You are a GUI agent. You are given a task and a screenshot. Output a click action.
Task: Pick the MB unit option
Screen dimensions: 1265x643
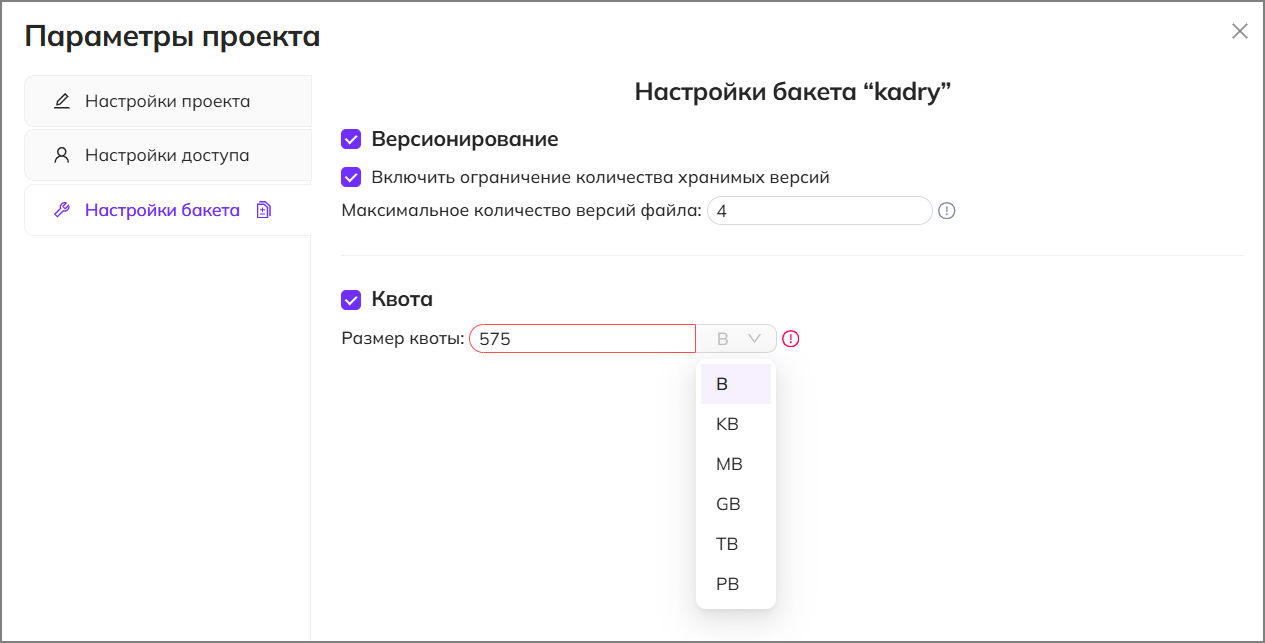point(729,464)
